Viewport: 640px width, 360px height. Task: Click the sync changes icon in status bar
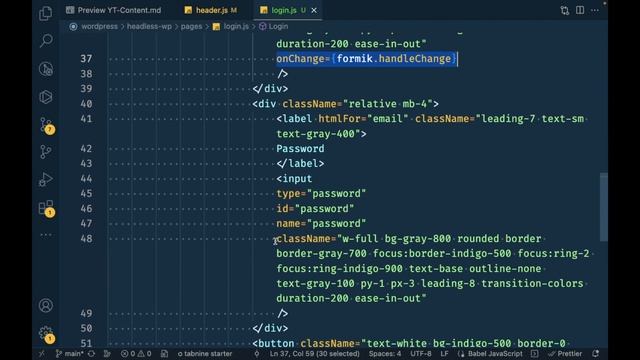tap(92, 353)
